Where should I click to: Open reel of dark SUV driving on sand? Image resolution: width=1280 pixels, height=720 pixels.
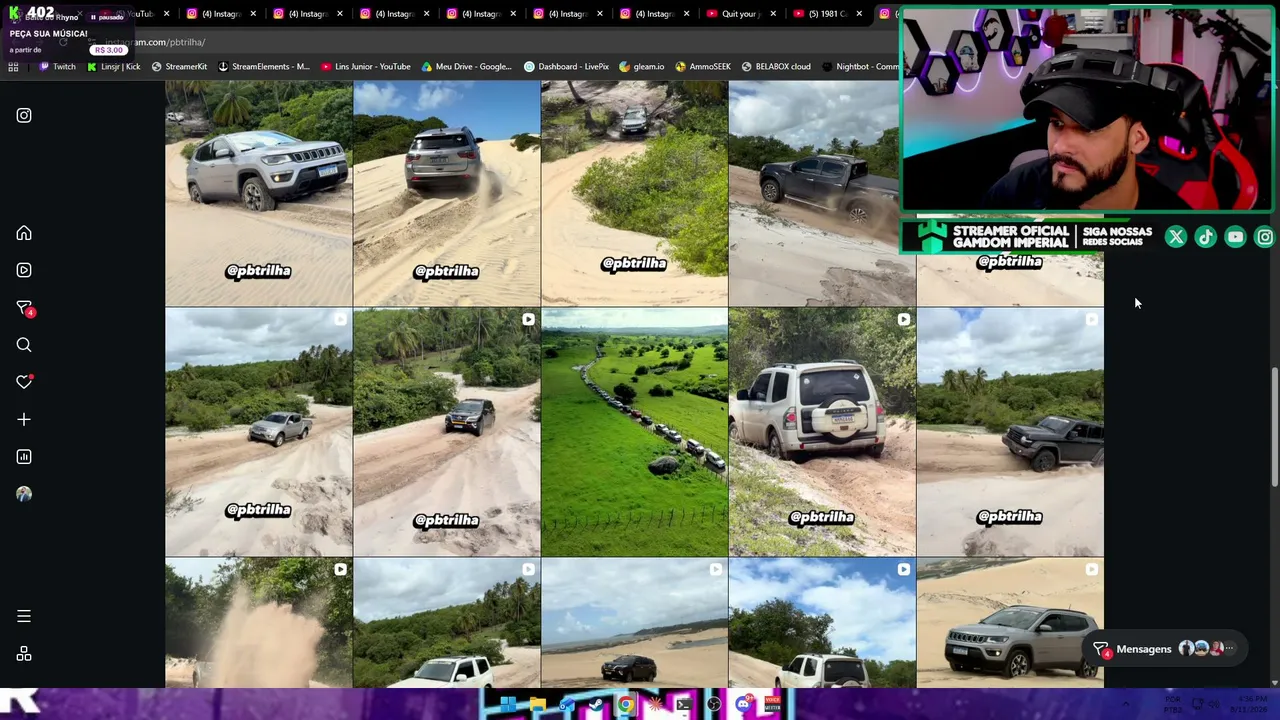click(x=446, y=432)
